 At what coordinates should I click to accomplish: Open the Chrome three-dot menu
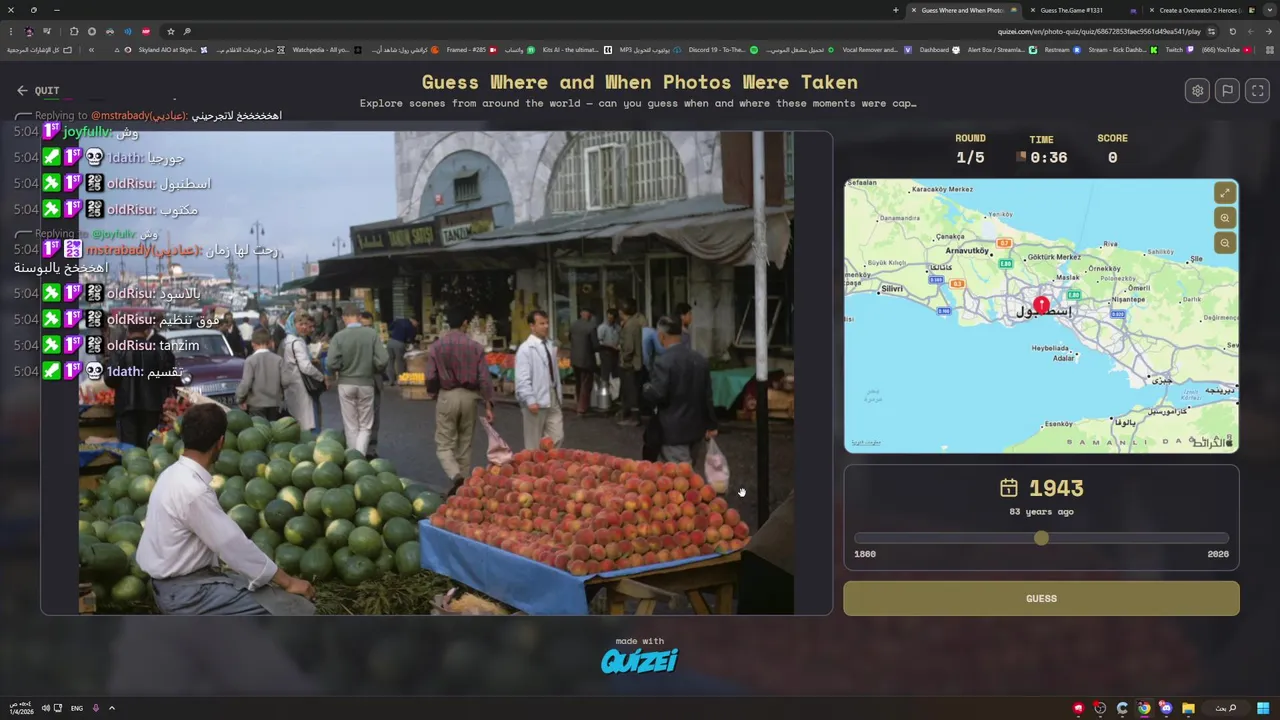point(11,32)
